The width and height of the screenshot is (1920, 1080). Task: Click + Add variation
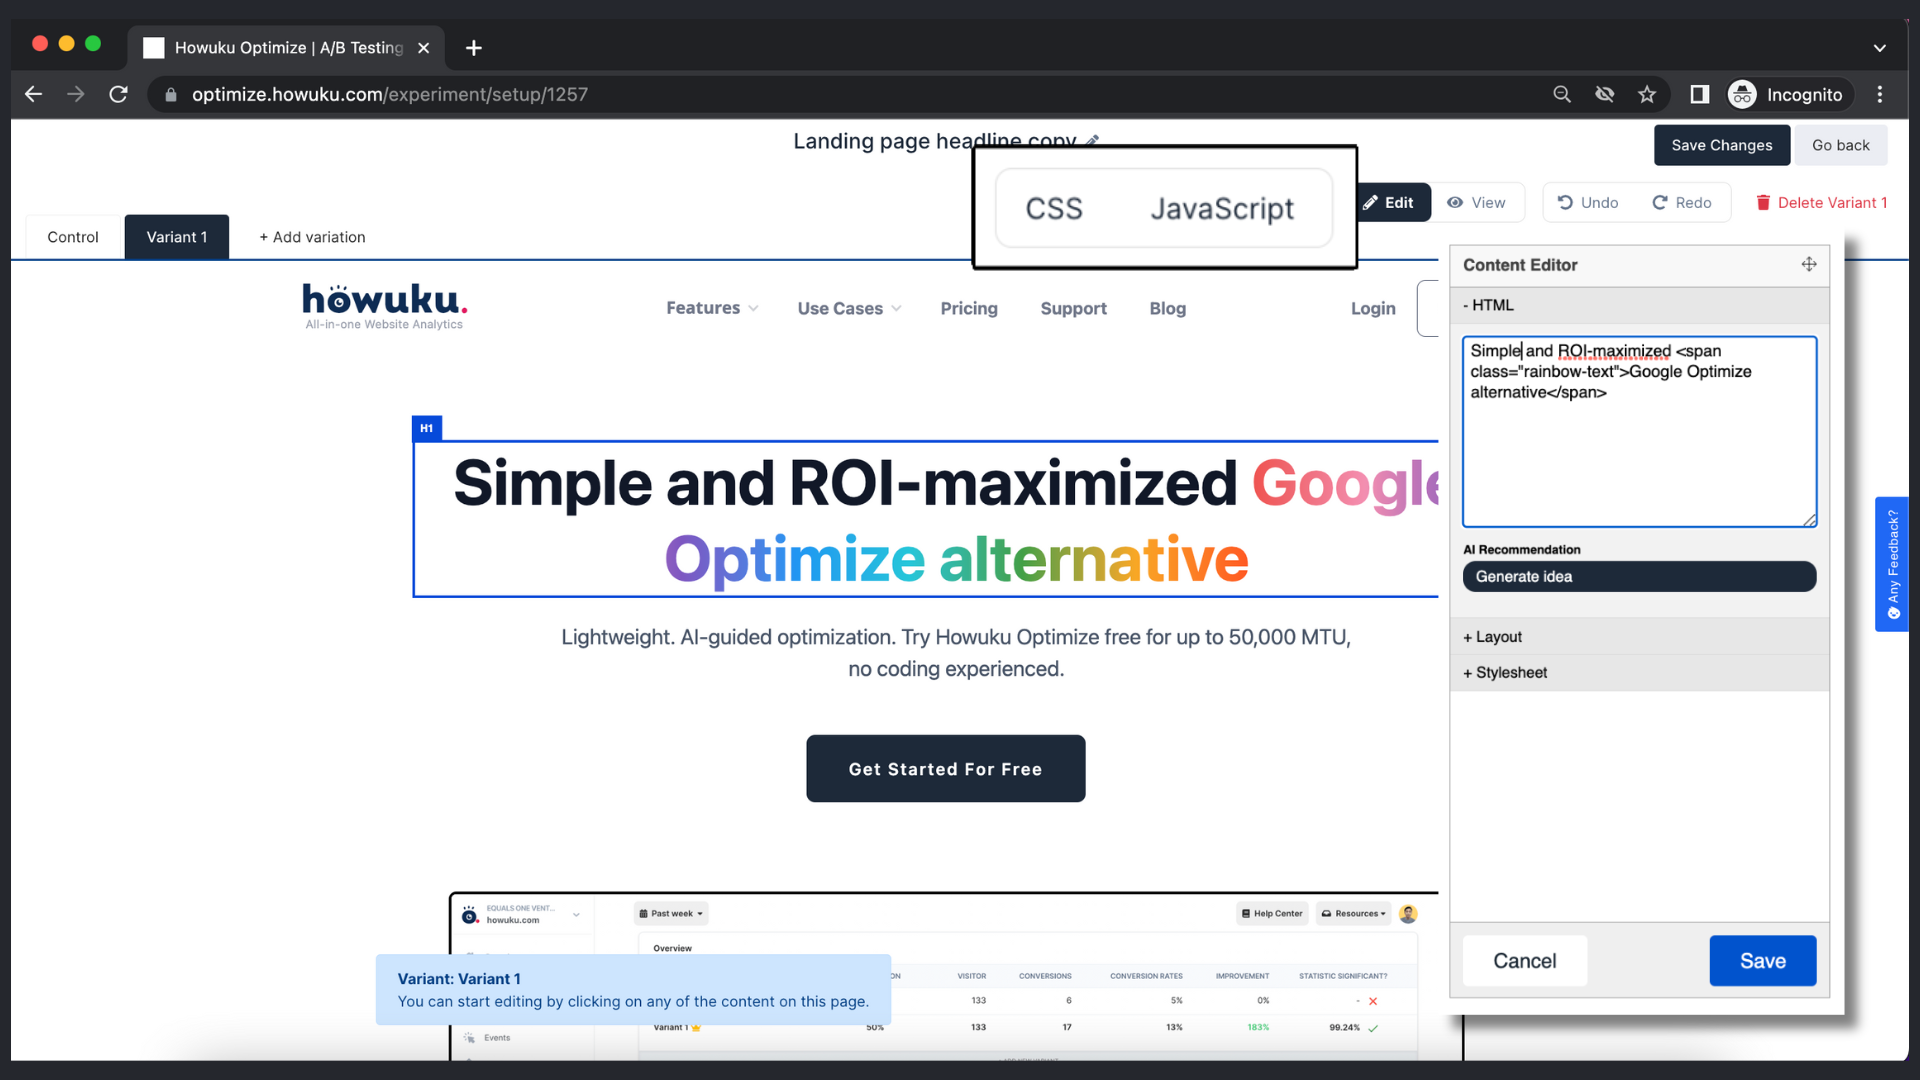click(312, 237)
